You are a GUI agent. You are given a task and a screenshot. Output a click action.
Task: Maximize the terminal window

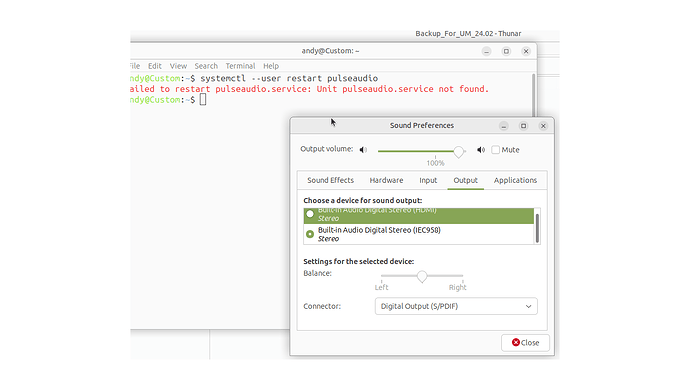(x=506, y=51)
